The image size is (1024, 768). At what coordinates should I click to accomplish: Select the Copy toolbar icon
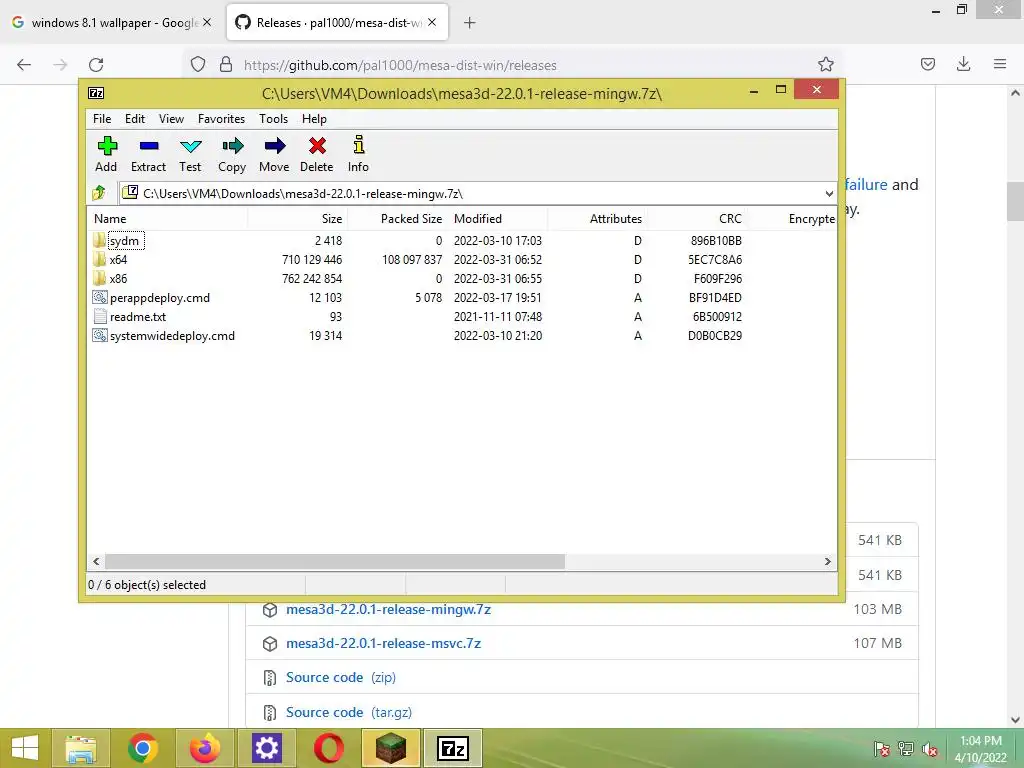tap(232, 154)
